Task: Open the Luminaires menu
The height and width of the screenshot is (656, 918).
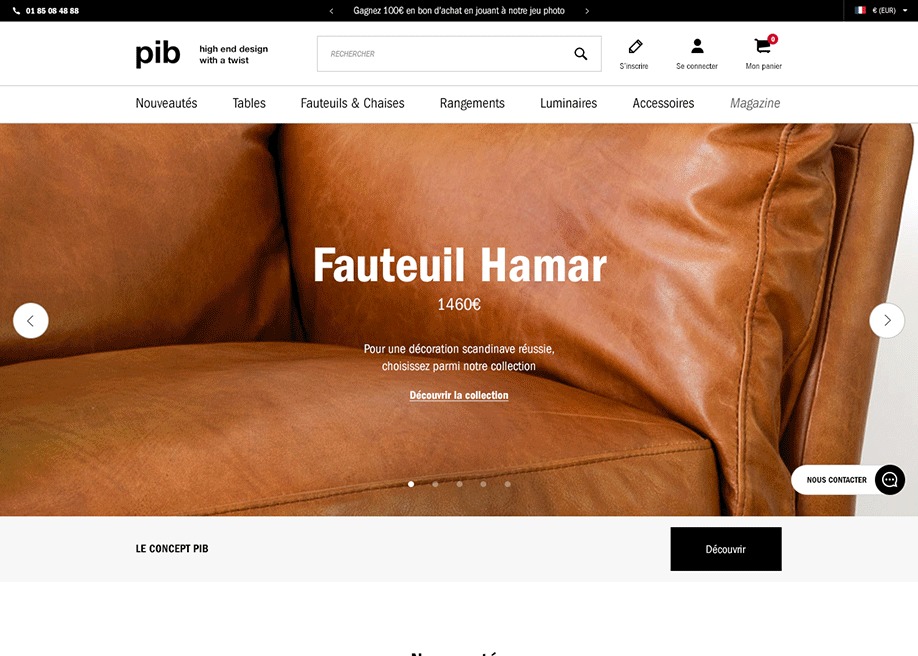Action: pyautogui.click(x=568, y=103)
